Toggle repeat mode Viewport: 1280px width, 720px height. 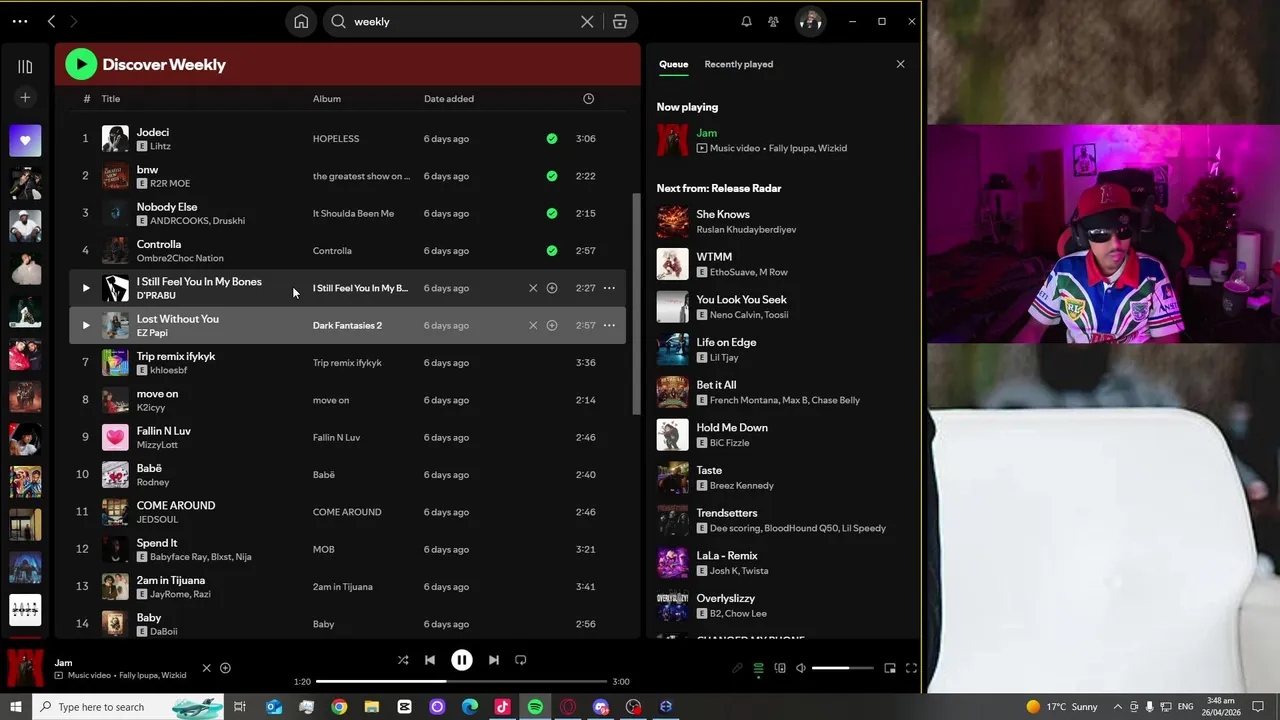point(520,660)
